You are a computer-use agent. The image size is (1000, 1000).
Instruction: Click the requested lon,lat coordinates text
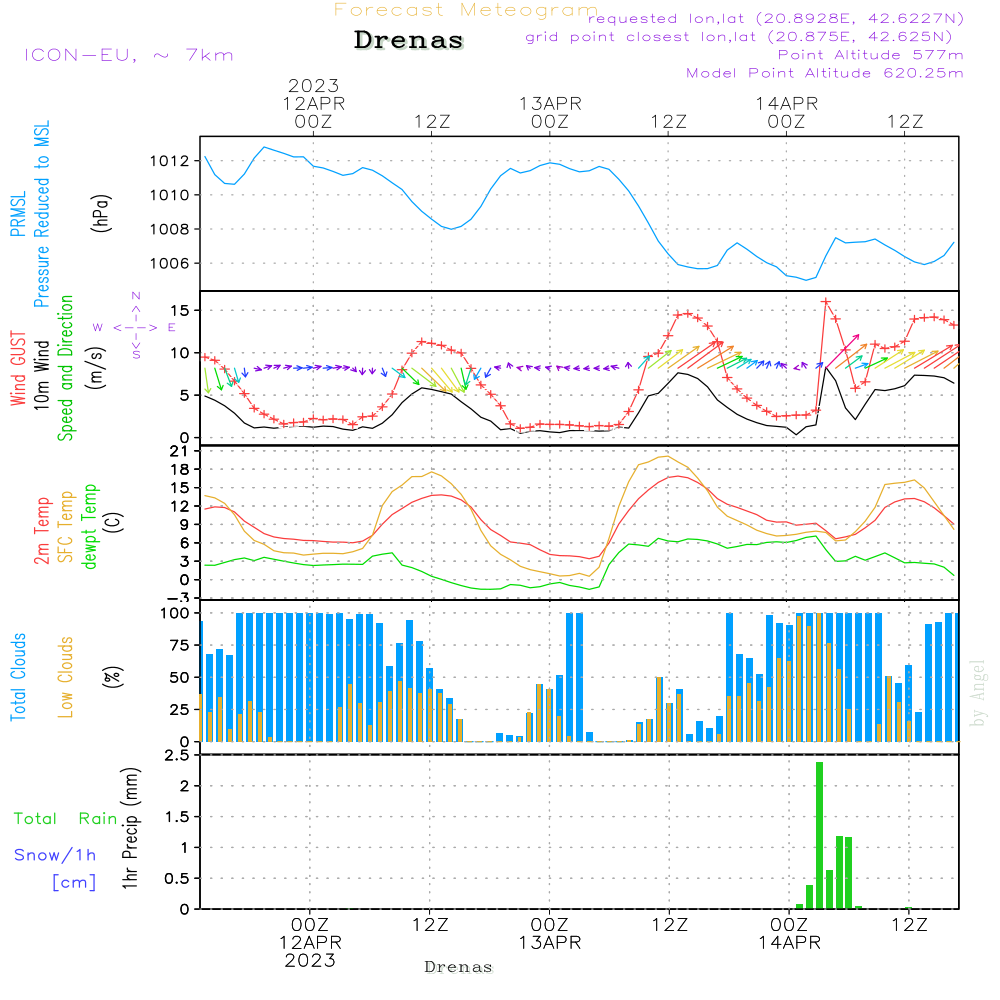[775, 19]
